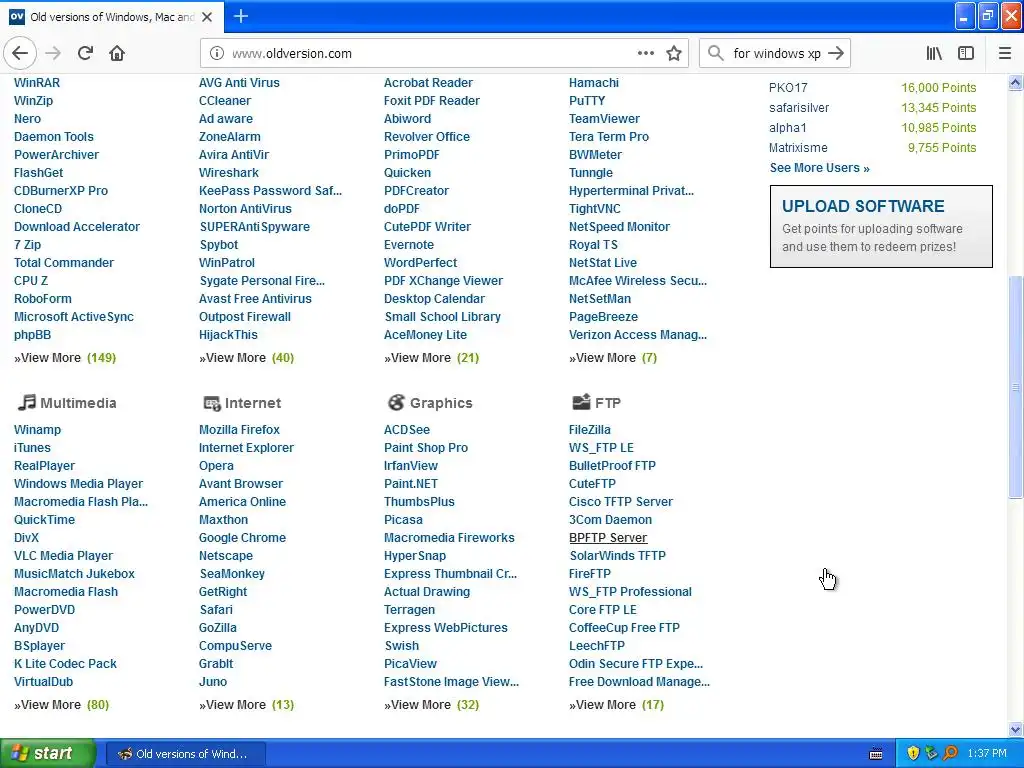The width and height of the screenshot is (1024, 768).
Task: Reload the current page
Action: pos(85,53)
